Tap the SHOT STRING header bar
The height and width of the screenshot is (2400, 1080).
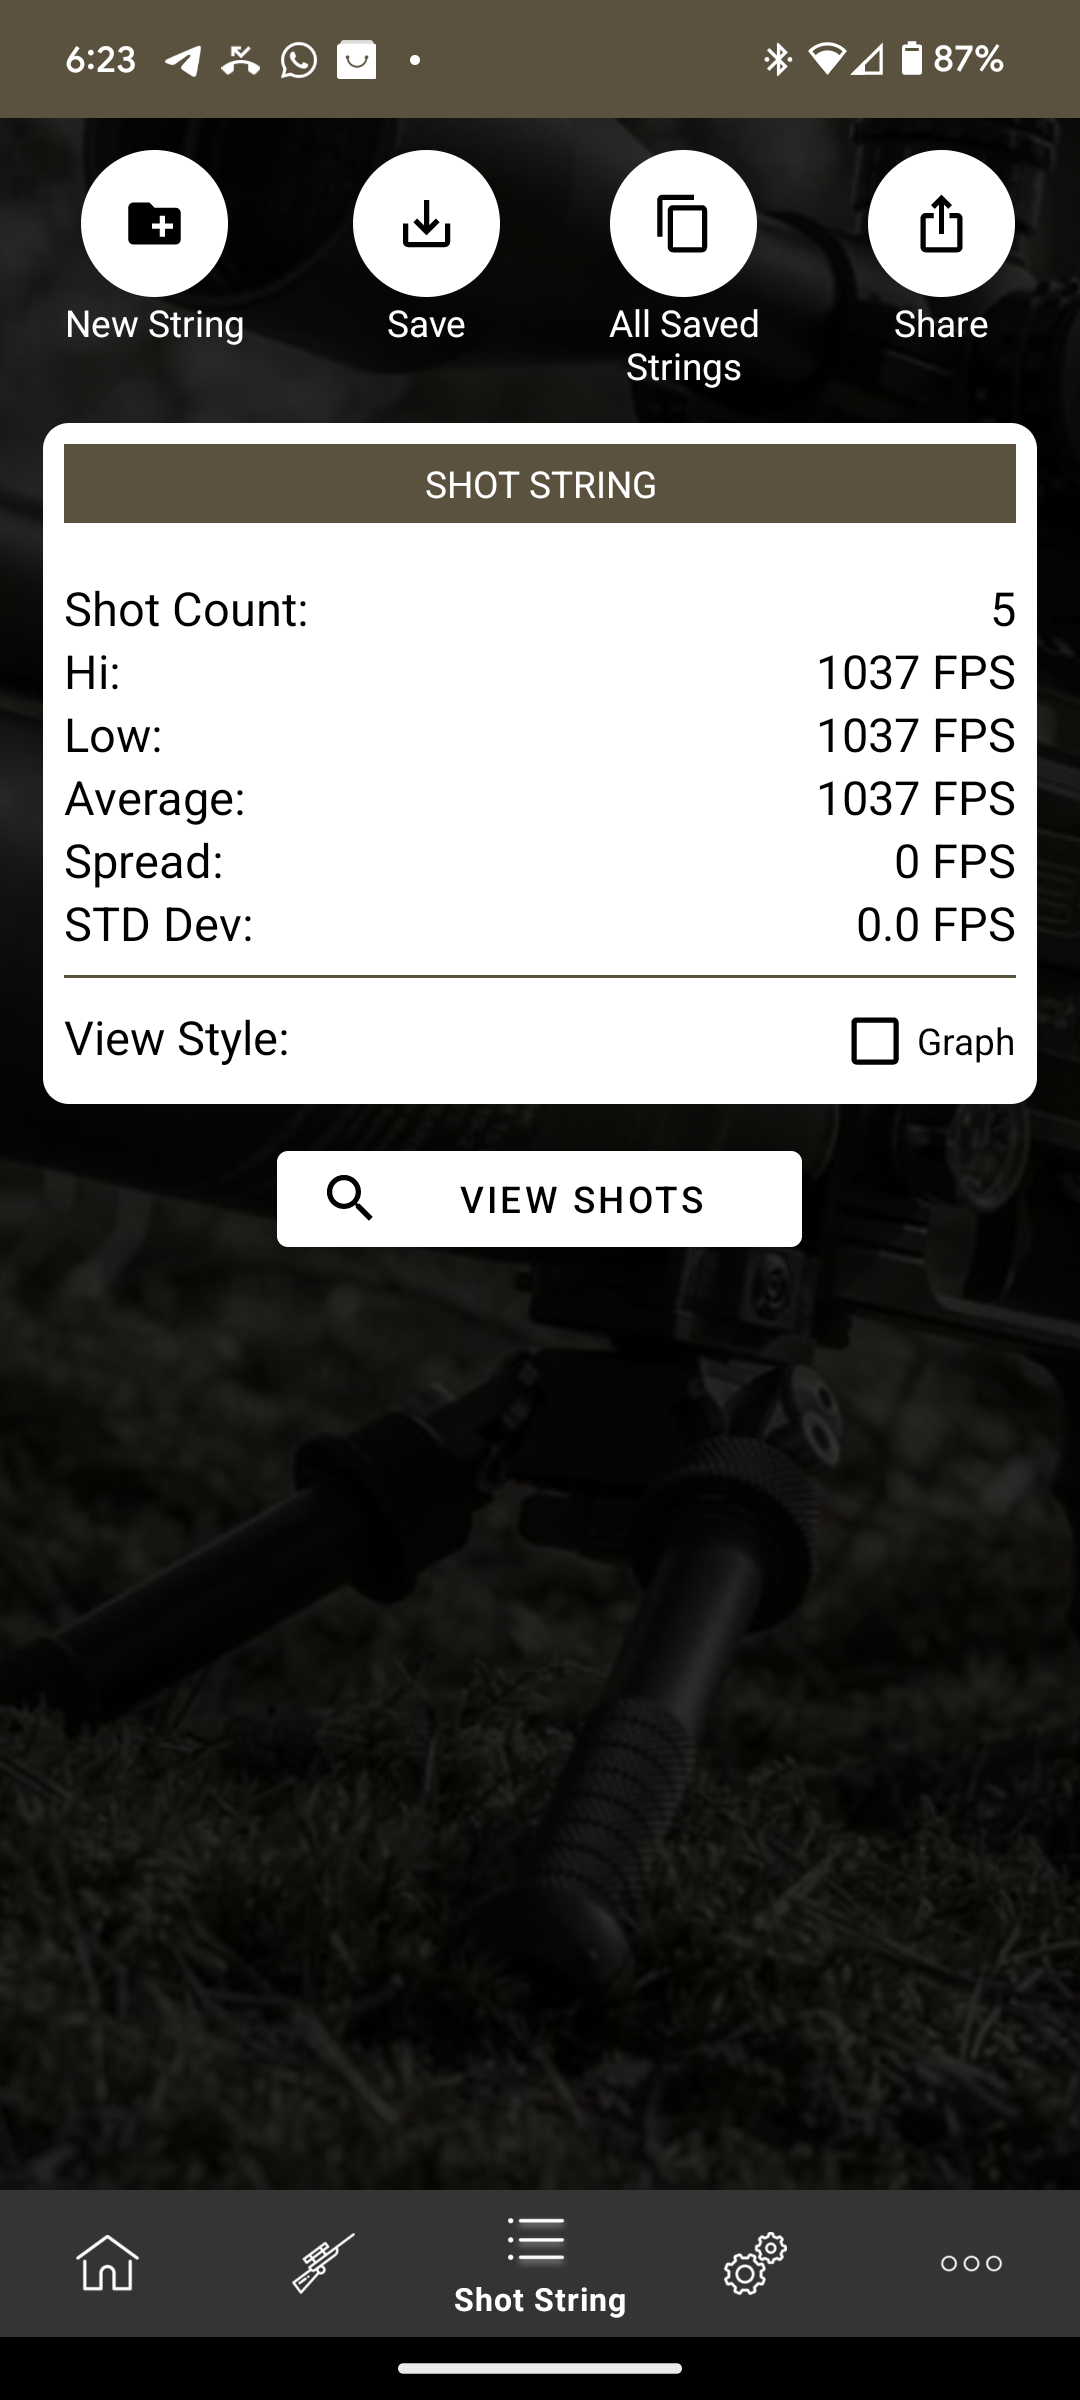tap(540, 484)
